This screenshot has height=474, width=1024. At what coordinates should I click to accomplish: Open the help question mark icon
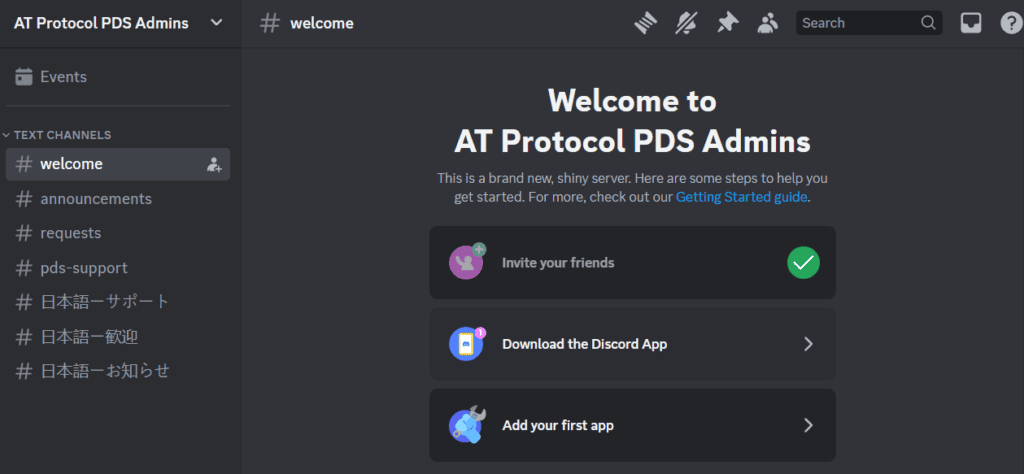click(x=1011, y=24)
